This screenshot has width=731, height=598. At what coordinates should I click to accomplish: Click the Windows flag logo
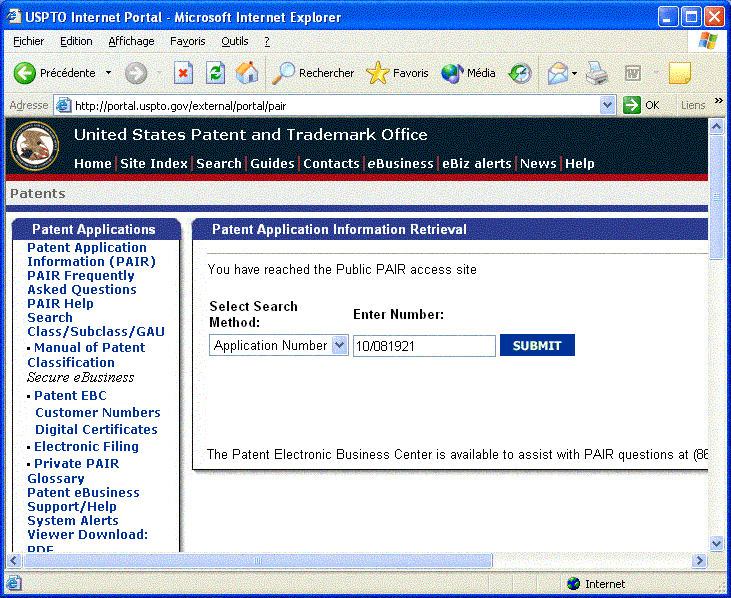(x=708, y=41)
